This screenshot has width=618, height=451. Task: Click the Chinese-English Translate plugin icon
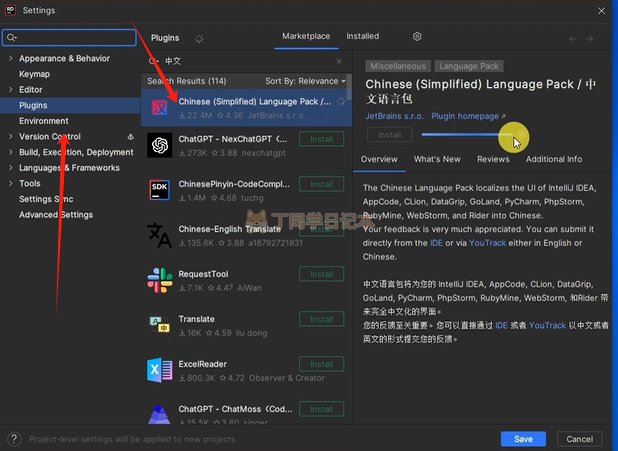coord(159,234)
